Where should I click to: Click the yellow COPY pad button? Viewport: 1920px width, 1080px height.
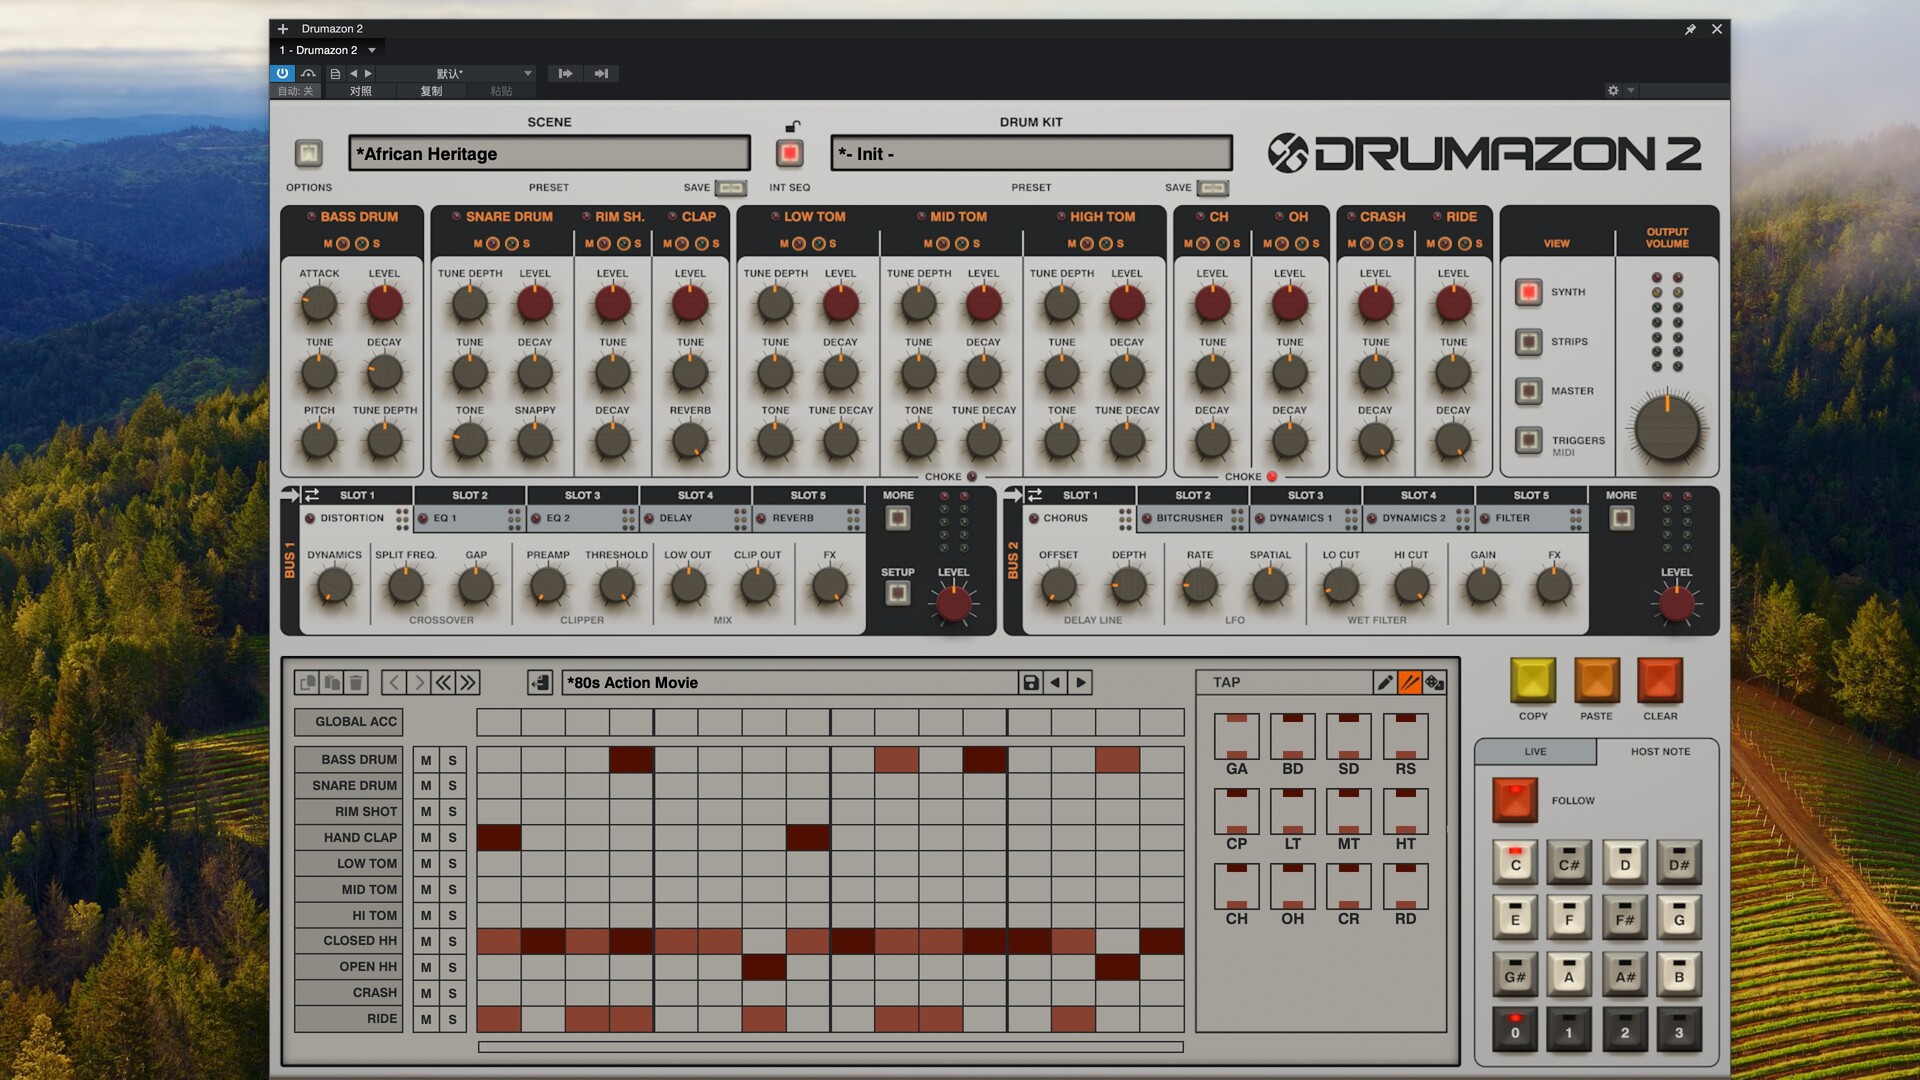click(x=1532, y=681)
